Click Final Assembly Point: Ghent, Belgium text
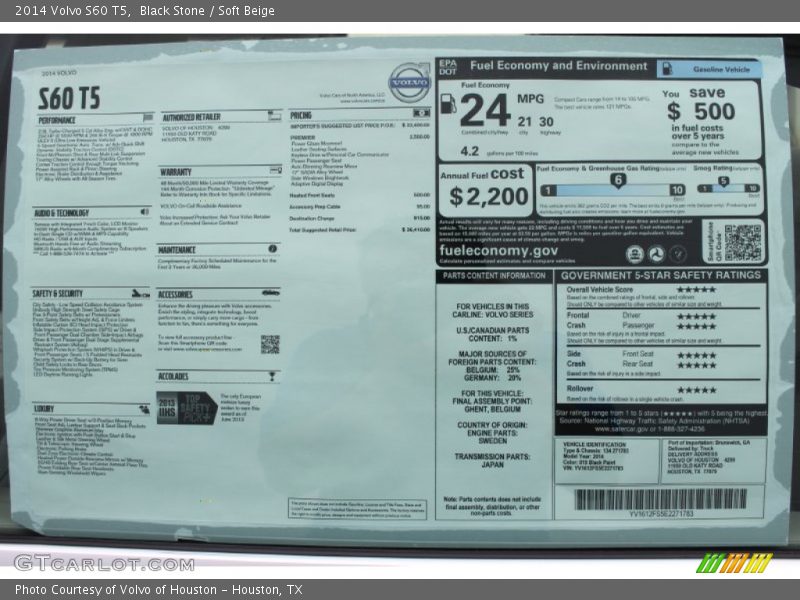Viewport: 800px width, 600px height. coord(492,401)
